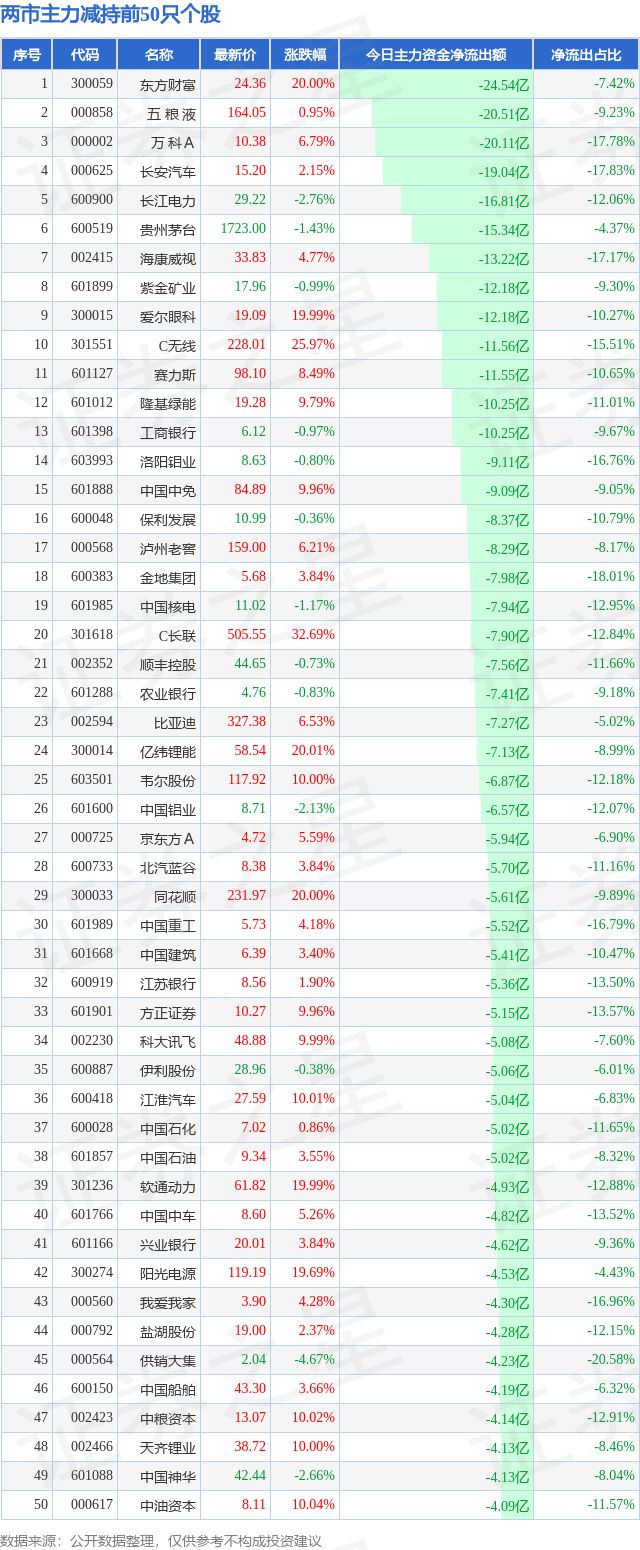Click the stock name 江淮汽车
Image resolution: width=640 pixels, height=1550 pixels.
click(x=168, y=1099)
